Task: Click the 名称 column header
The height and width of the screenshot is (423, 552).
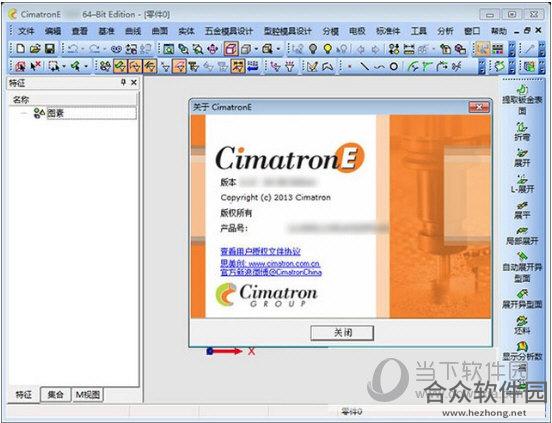Action: (73, 100)
